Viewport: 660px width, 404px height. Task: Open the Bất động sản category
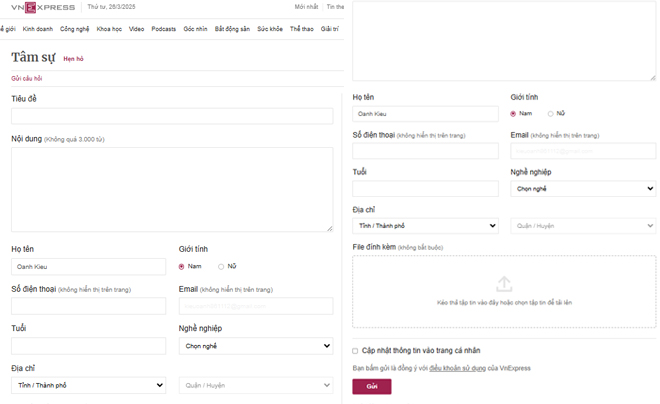click(x=232, y=29)
